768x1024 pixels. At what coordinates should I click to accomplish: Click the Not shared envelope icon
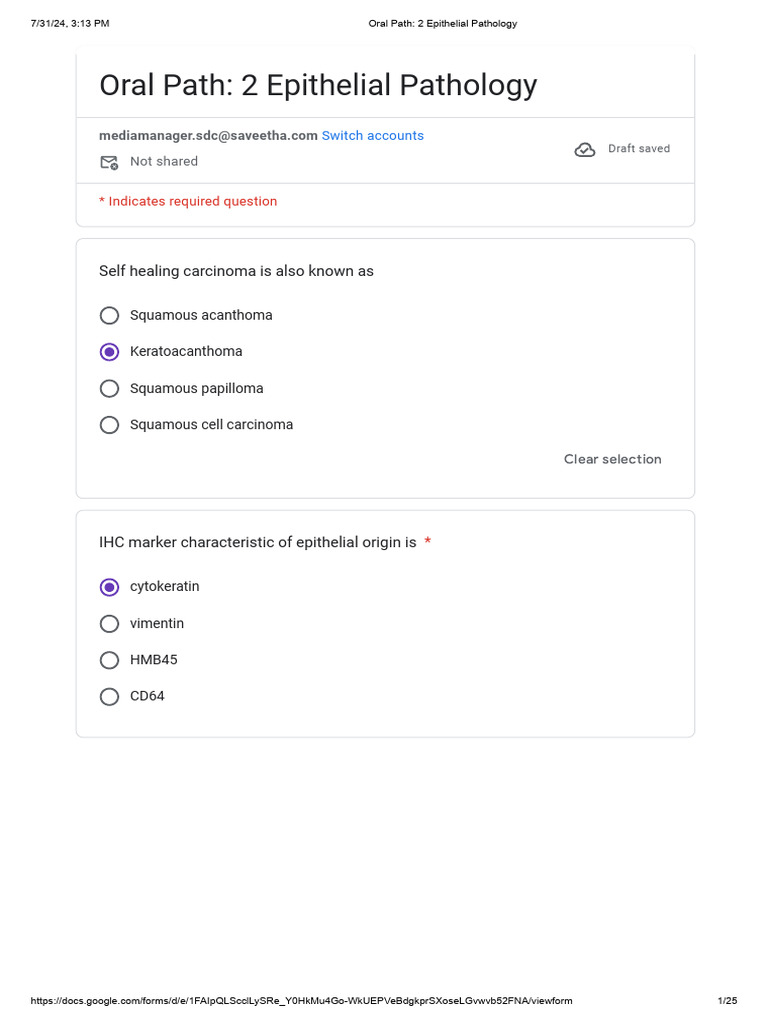click(109, 162)
